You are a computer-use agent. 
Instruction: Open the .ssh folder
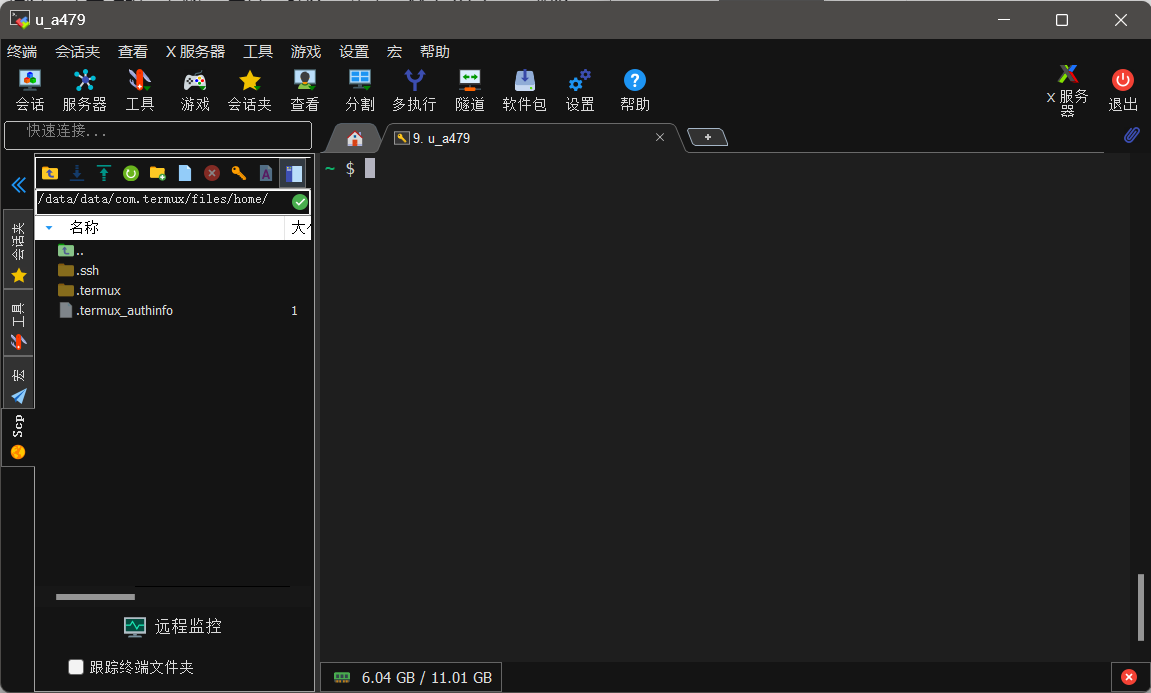(87, 271)
